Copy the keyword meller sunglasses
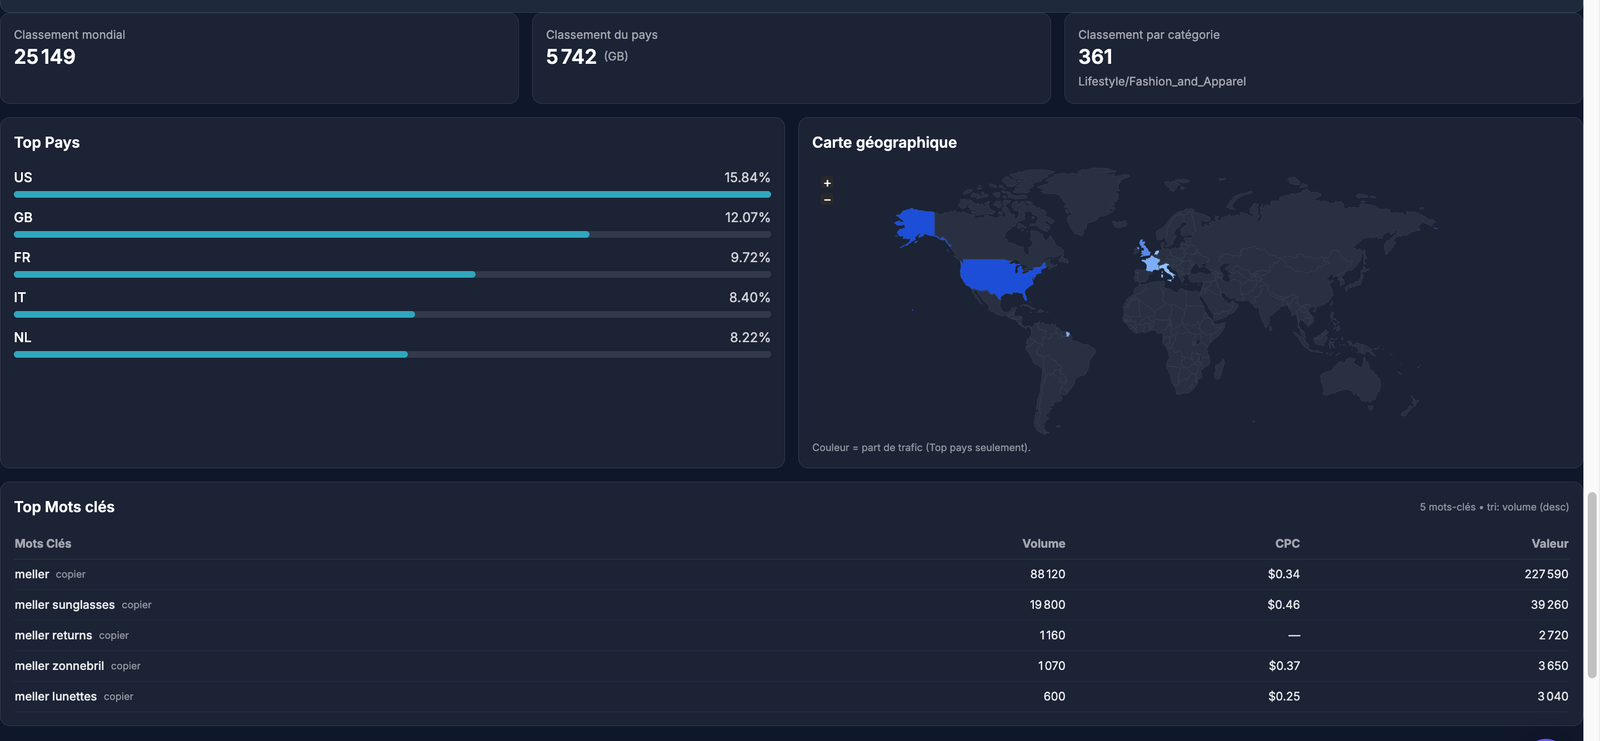 (137, 605)
